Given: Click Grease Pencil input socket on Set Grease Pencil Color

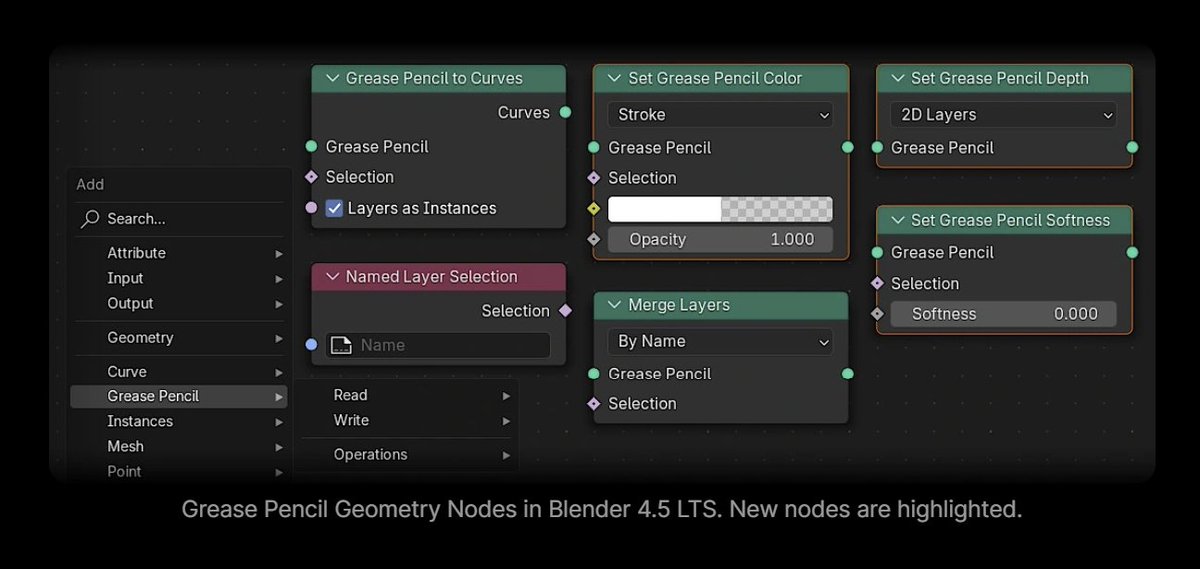Looking at the screenshot, I should 593,147.
